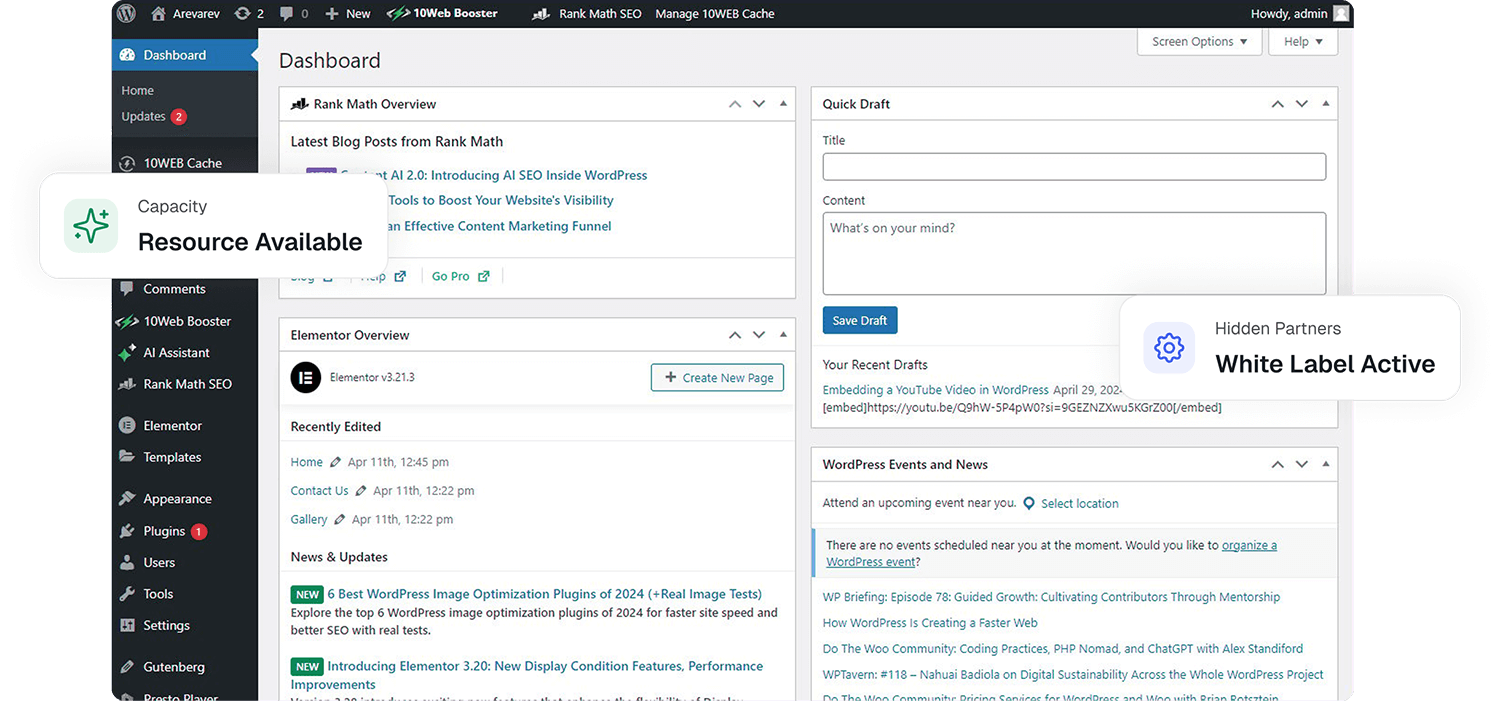Click the AI Assistant sparkle icon
The image size is (1500, 701).
pyautogui.click(x=127, y=353)
